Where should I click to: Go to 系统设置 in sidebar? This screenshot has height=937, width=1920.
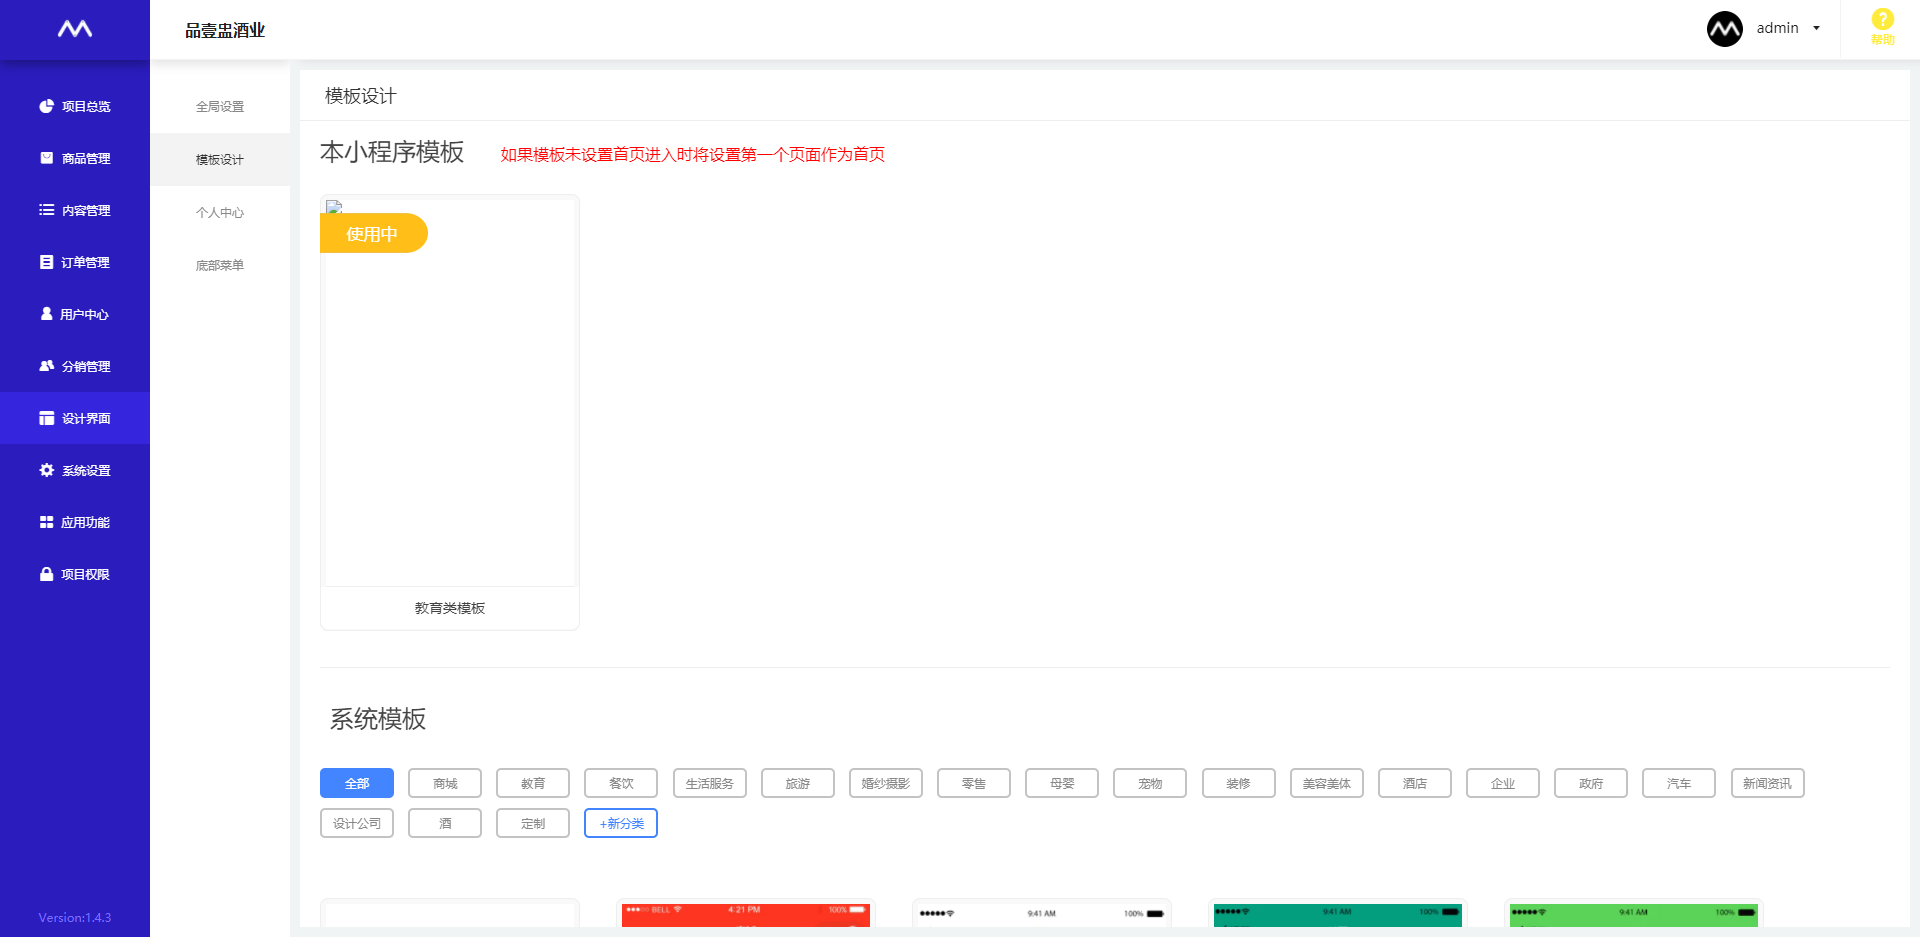[75, 470]
